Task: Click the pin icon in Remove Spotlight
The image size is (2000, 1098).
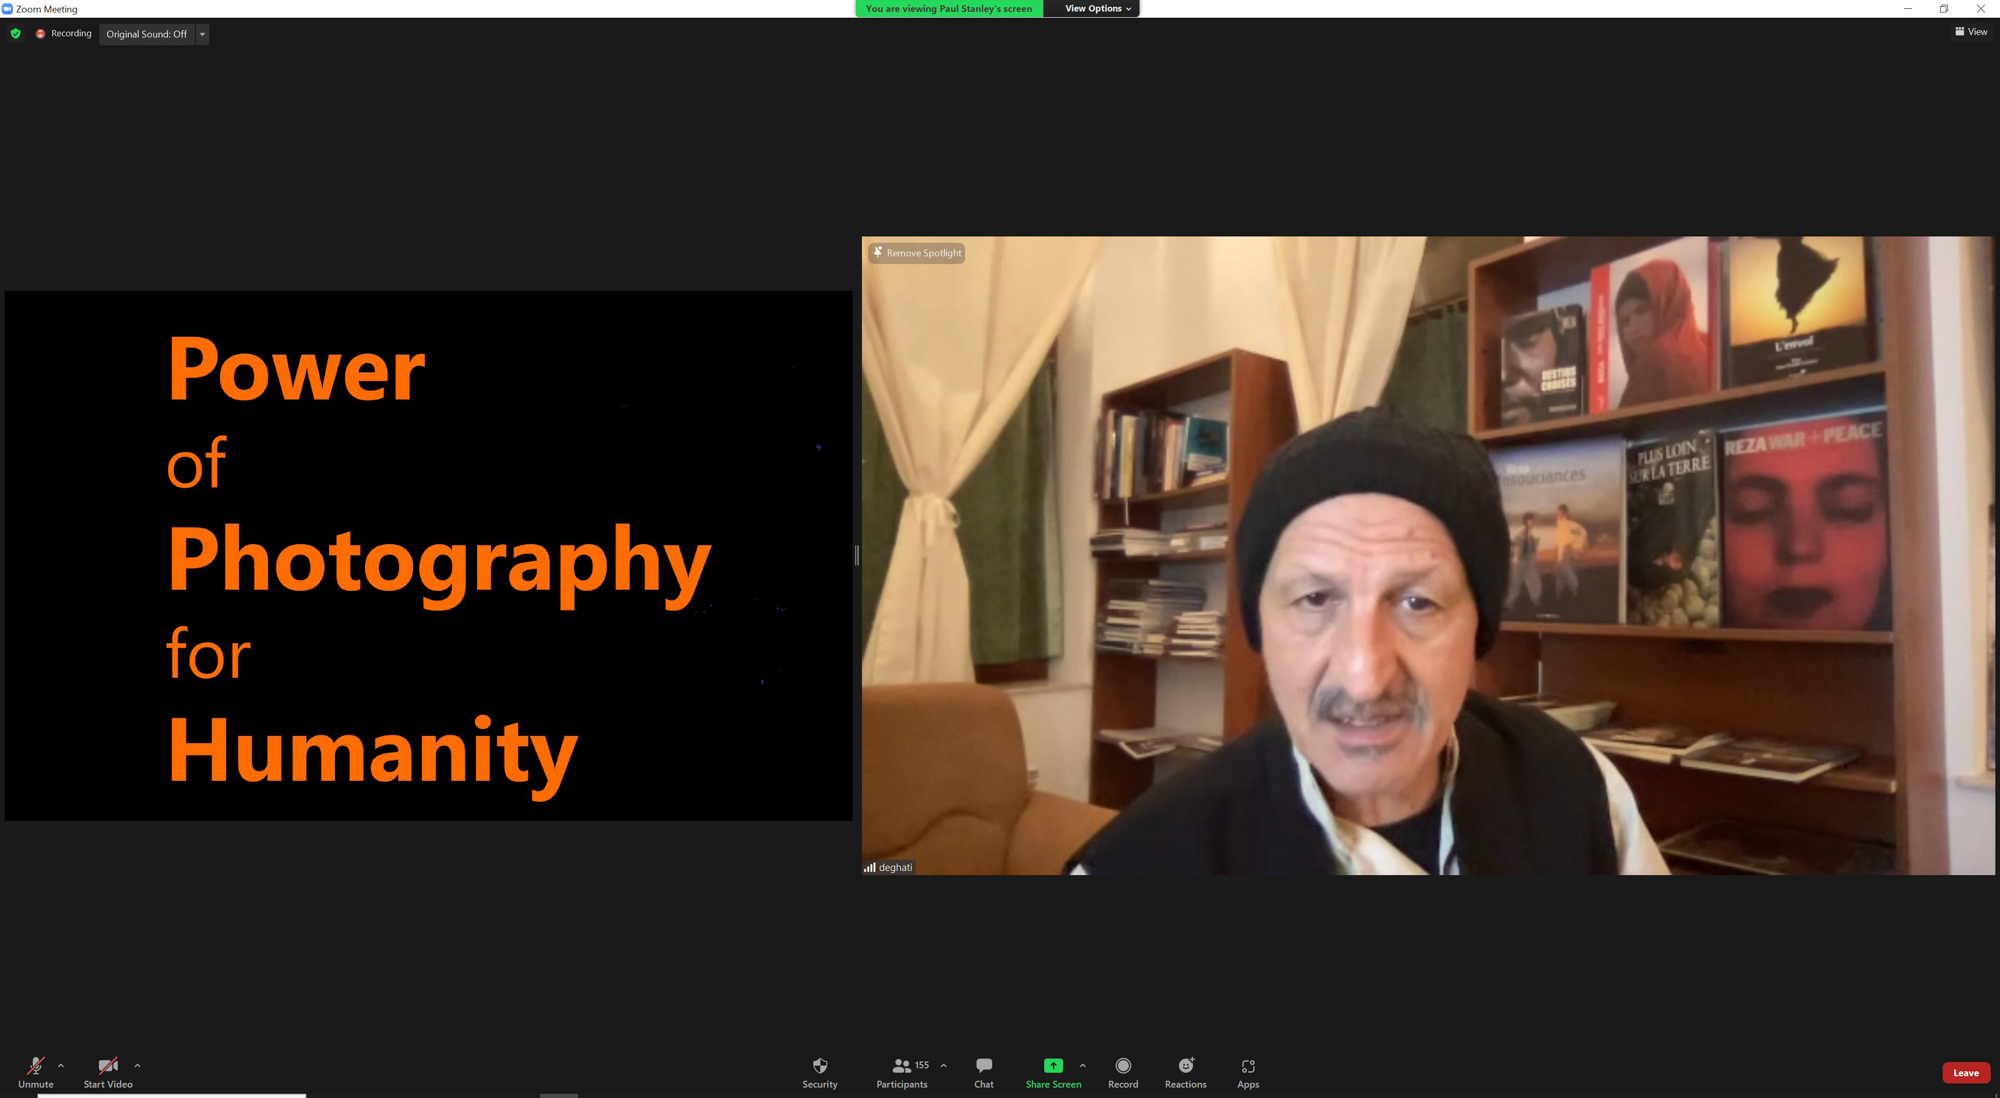Action: pos(877,253)
